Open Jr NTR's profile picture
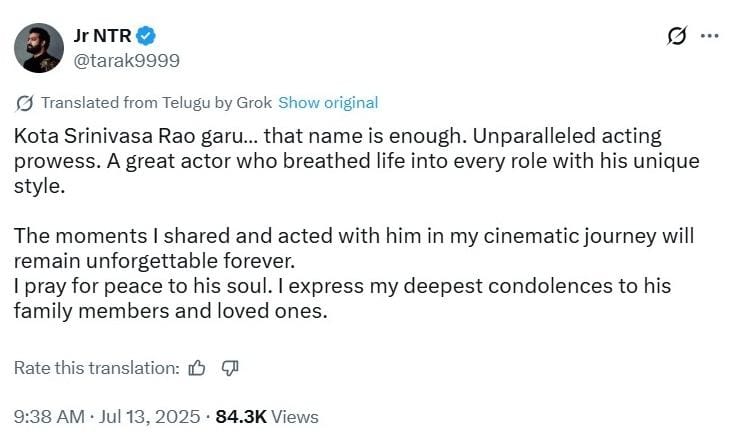This screenshot has height=437, width=735. click(39, 48)
